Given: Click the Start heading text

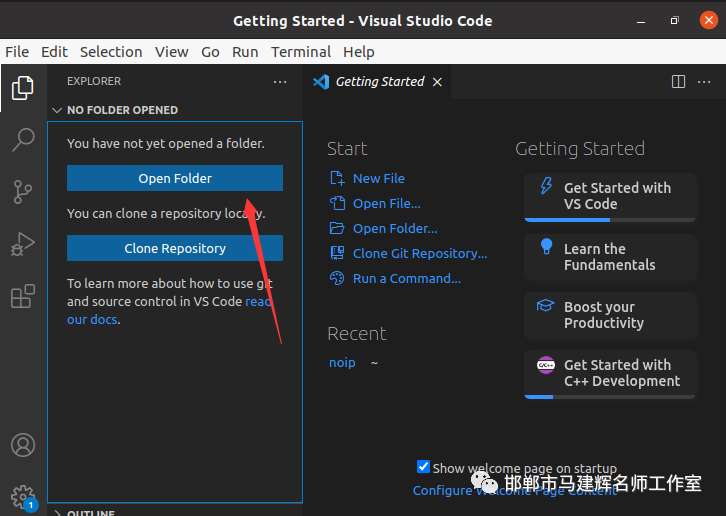Looking at the screenshot, I should [x=347, y=149].
